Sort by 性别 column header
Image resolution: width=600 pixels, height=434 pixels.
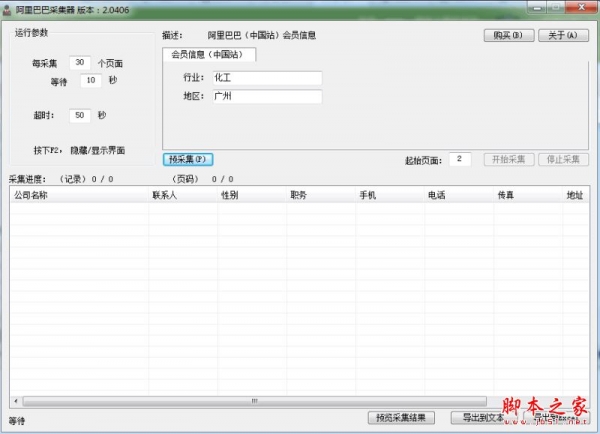[x=252, y=195]
